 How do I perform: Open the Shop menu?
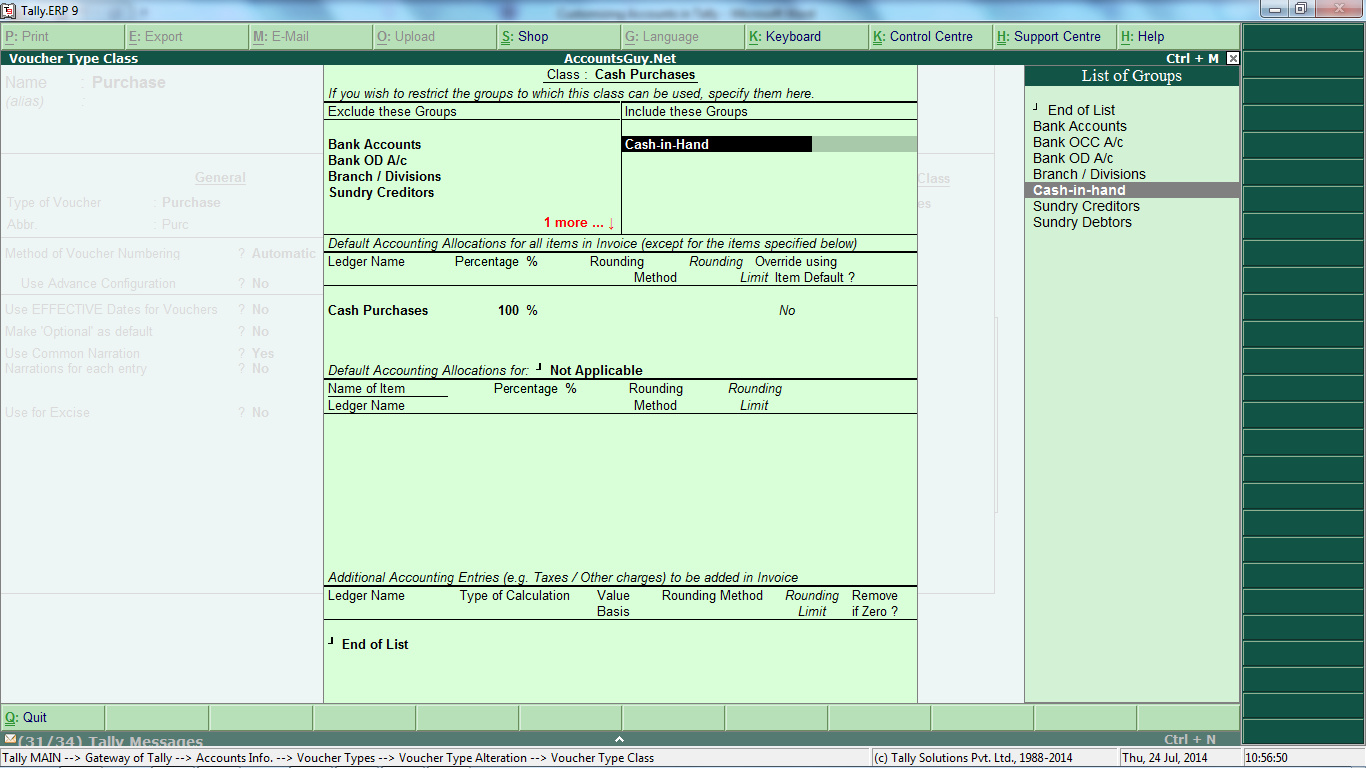coord(558,37)
